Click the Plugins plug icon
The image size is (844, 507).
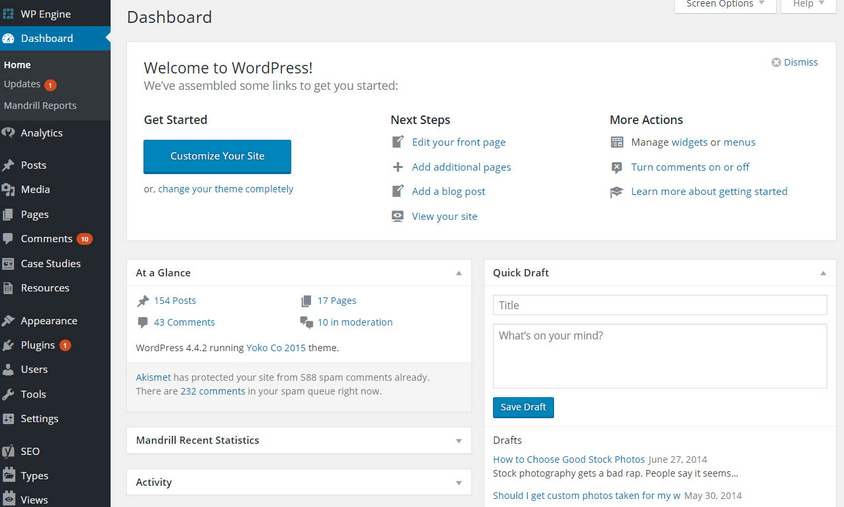click(8, 345)
